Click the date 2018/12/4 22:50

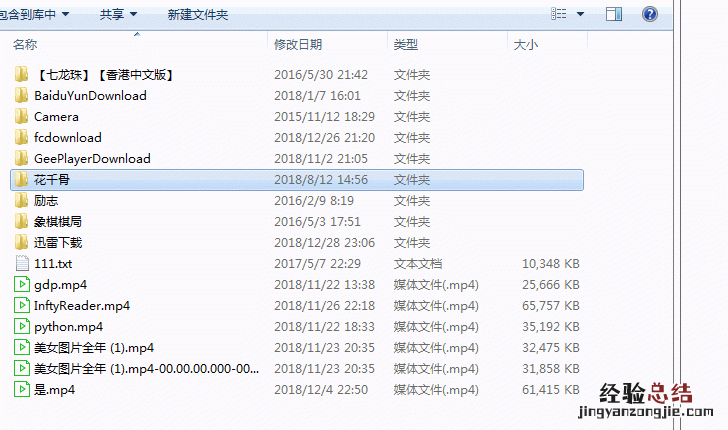321,390
